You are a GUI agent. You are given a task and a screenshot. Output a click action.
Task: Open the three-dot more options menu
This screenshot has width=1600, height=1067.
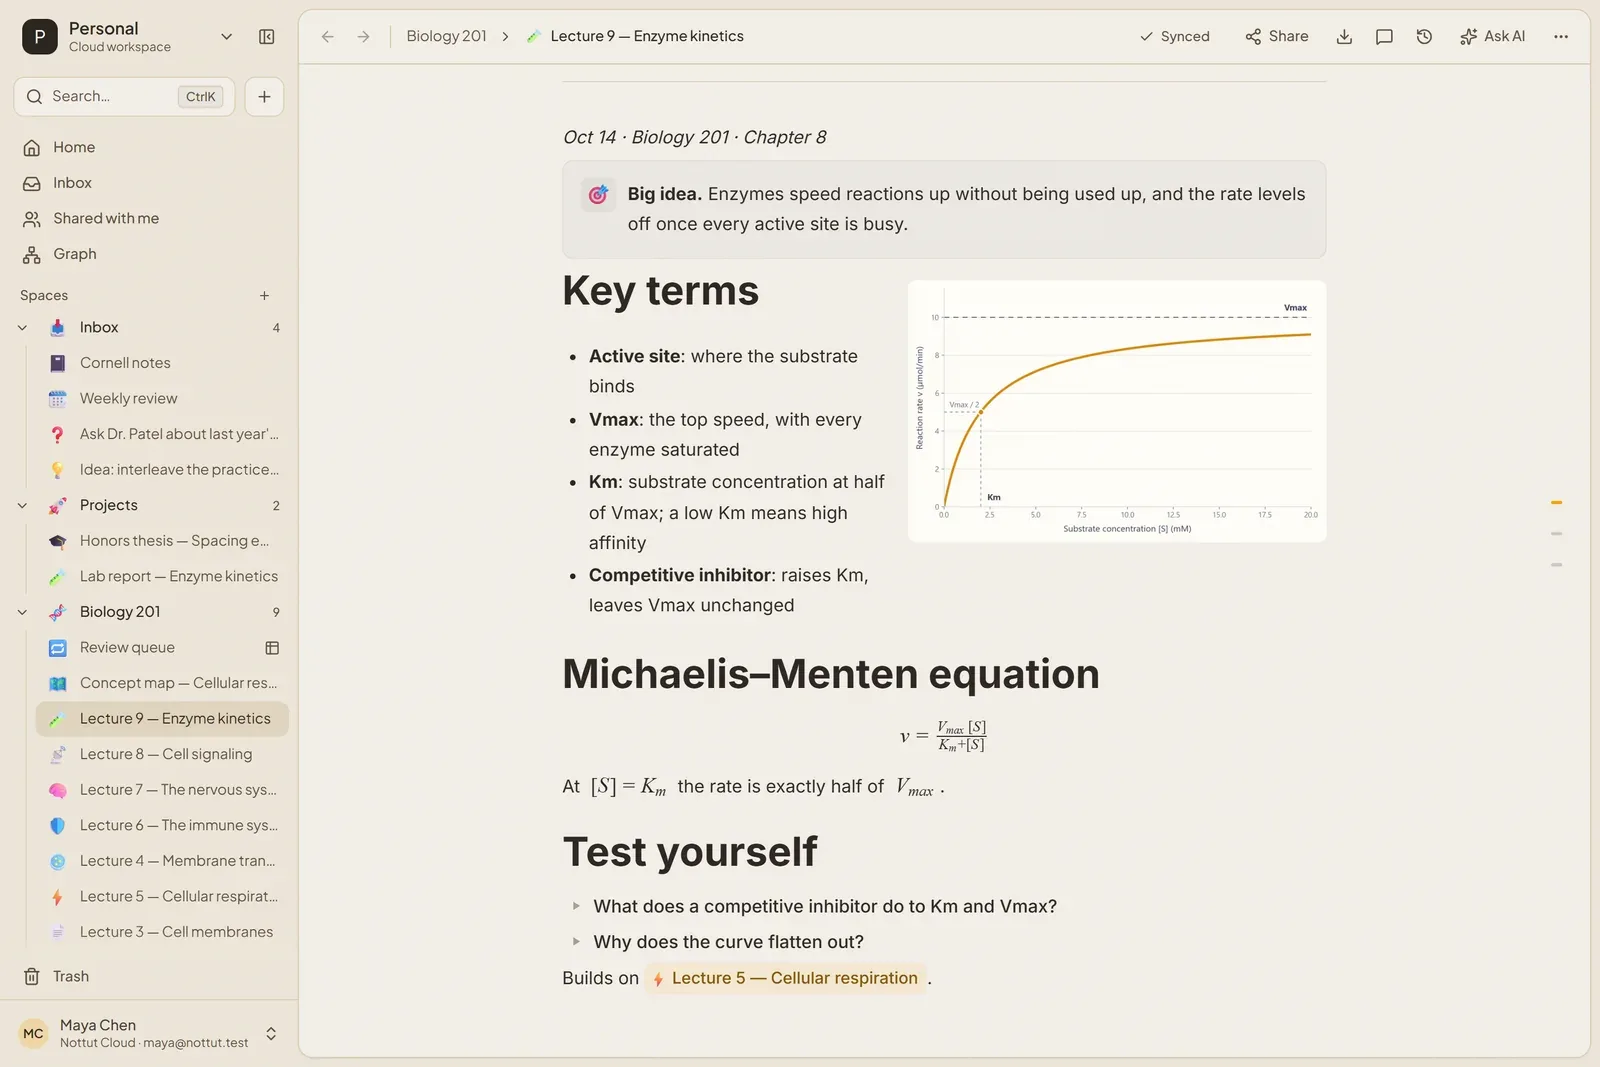(x=1560, y=37)
